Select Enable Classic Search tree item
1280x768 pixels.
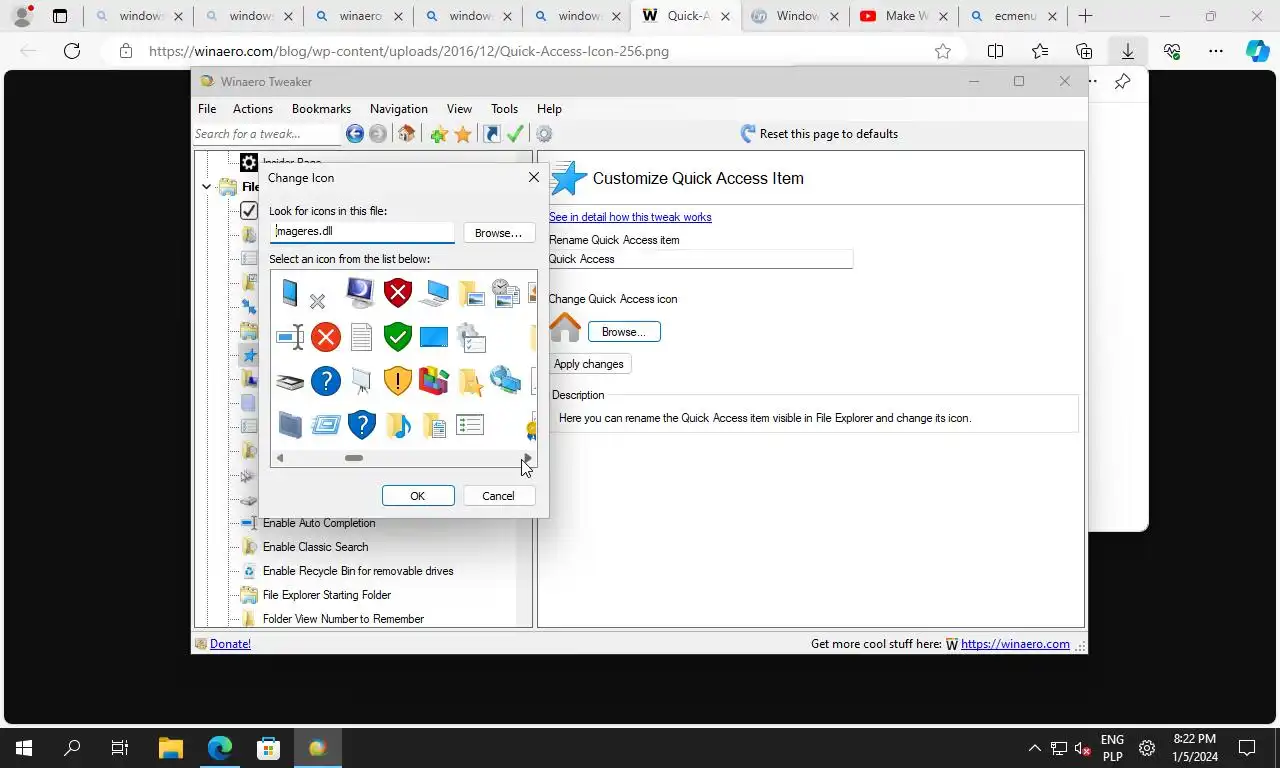click(315, 547)
